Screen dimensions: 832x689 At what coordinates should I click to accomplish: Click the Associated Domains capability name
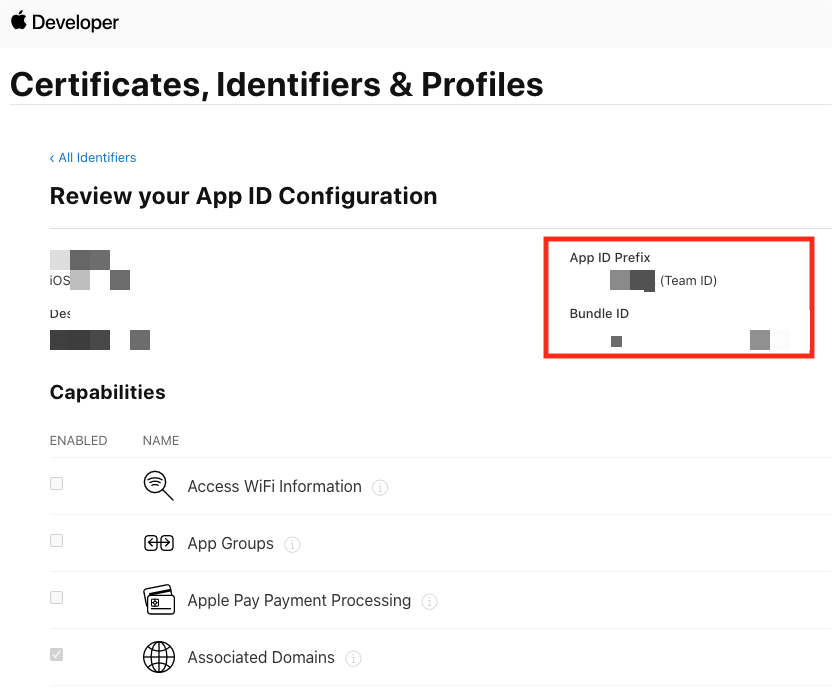coord(261,658)
